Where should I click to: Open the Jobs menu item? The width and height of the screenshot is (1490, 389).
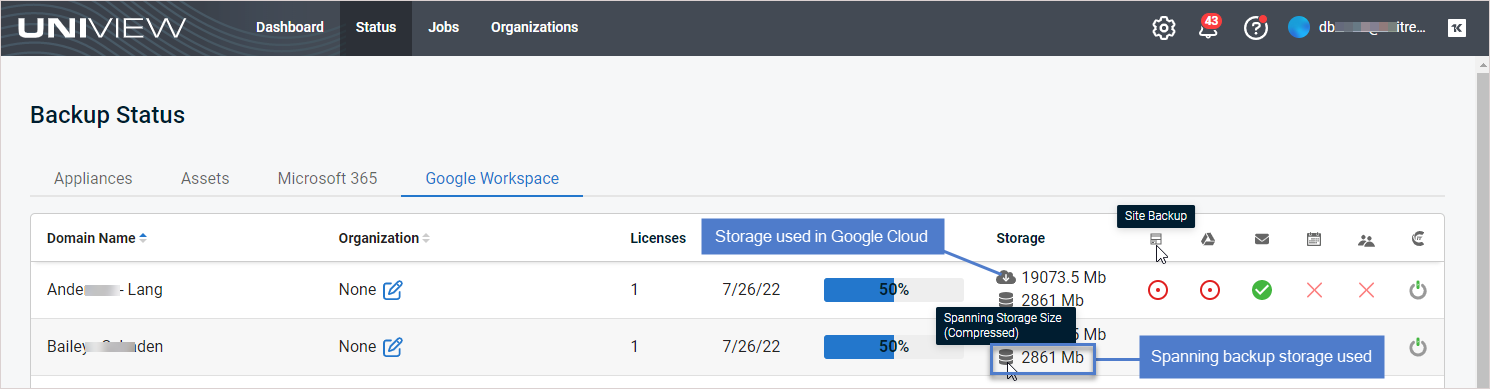(x=443, y=27)
